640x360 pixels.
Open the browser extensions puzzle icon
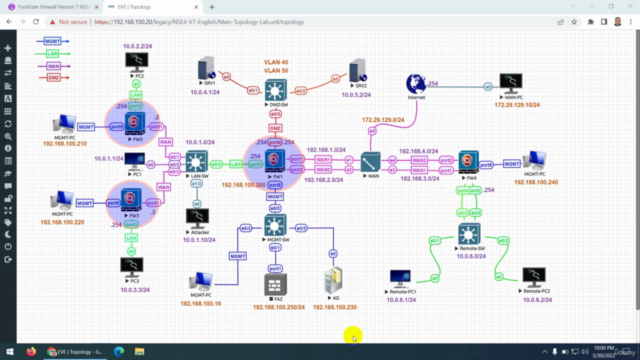point(590,22)
